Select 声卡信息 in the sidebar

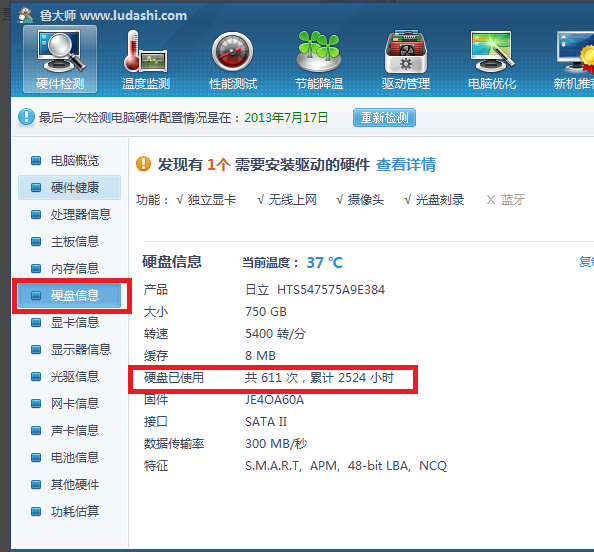click(x=69, y=430)
